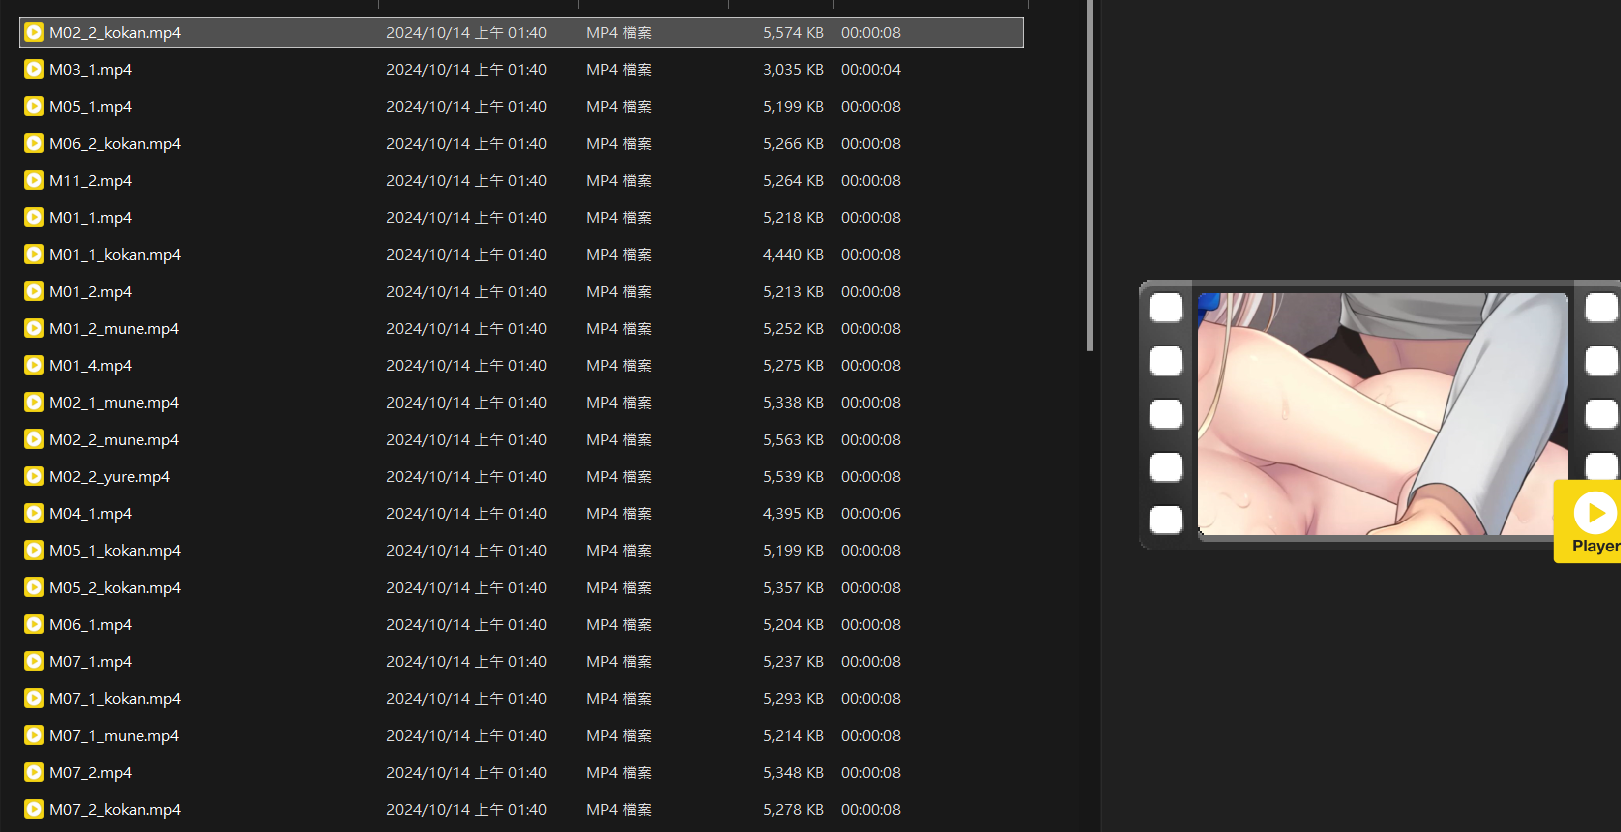Click the icon next to M07_2.mp4

(x=34, y=773)
